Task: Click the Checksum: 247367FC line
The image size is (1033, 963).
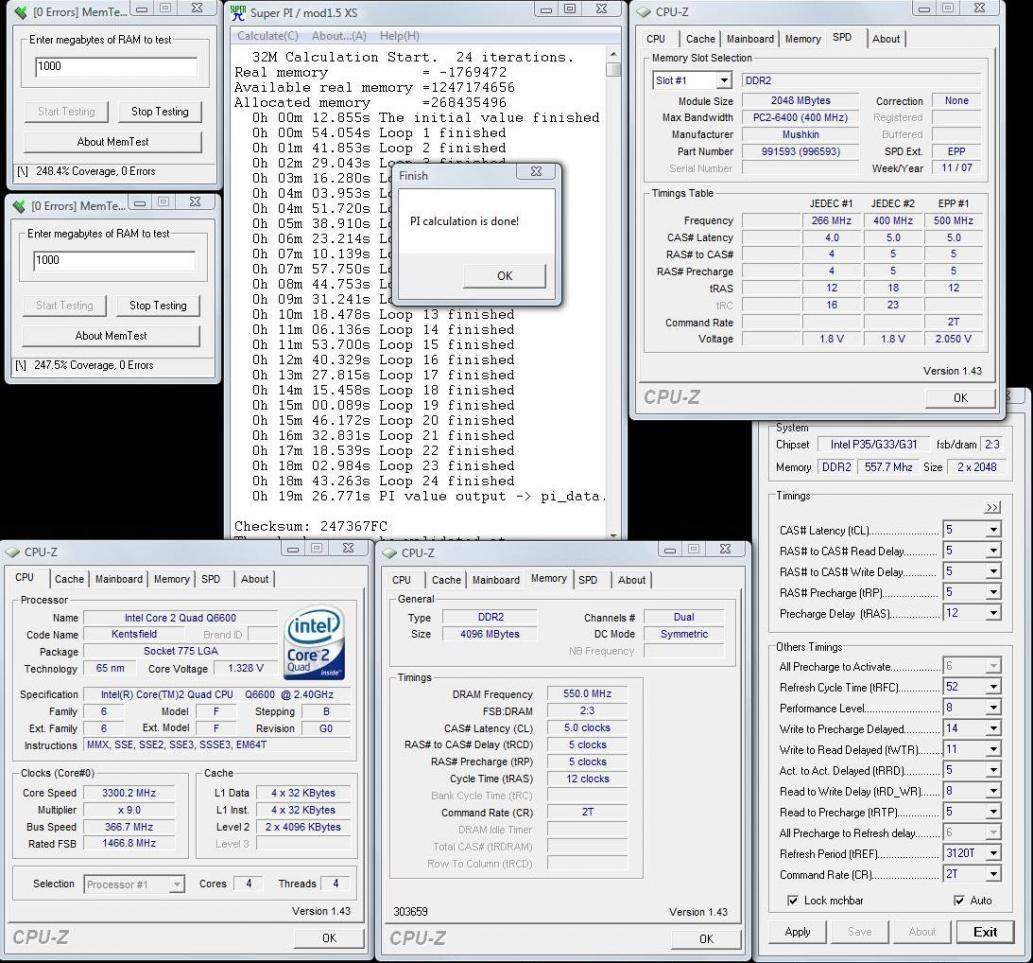Action: click(x=311, y=526)
